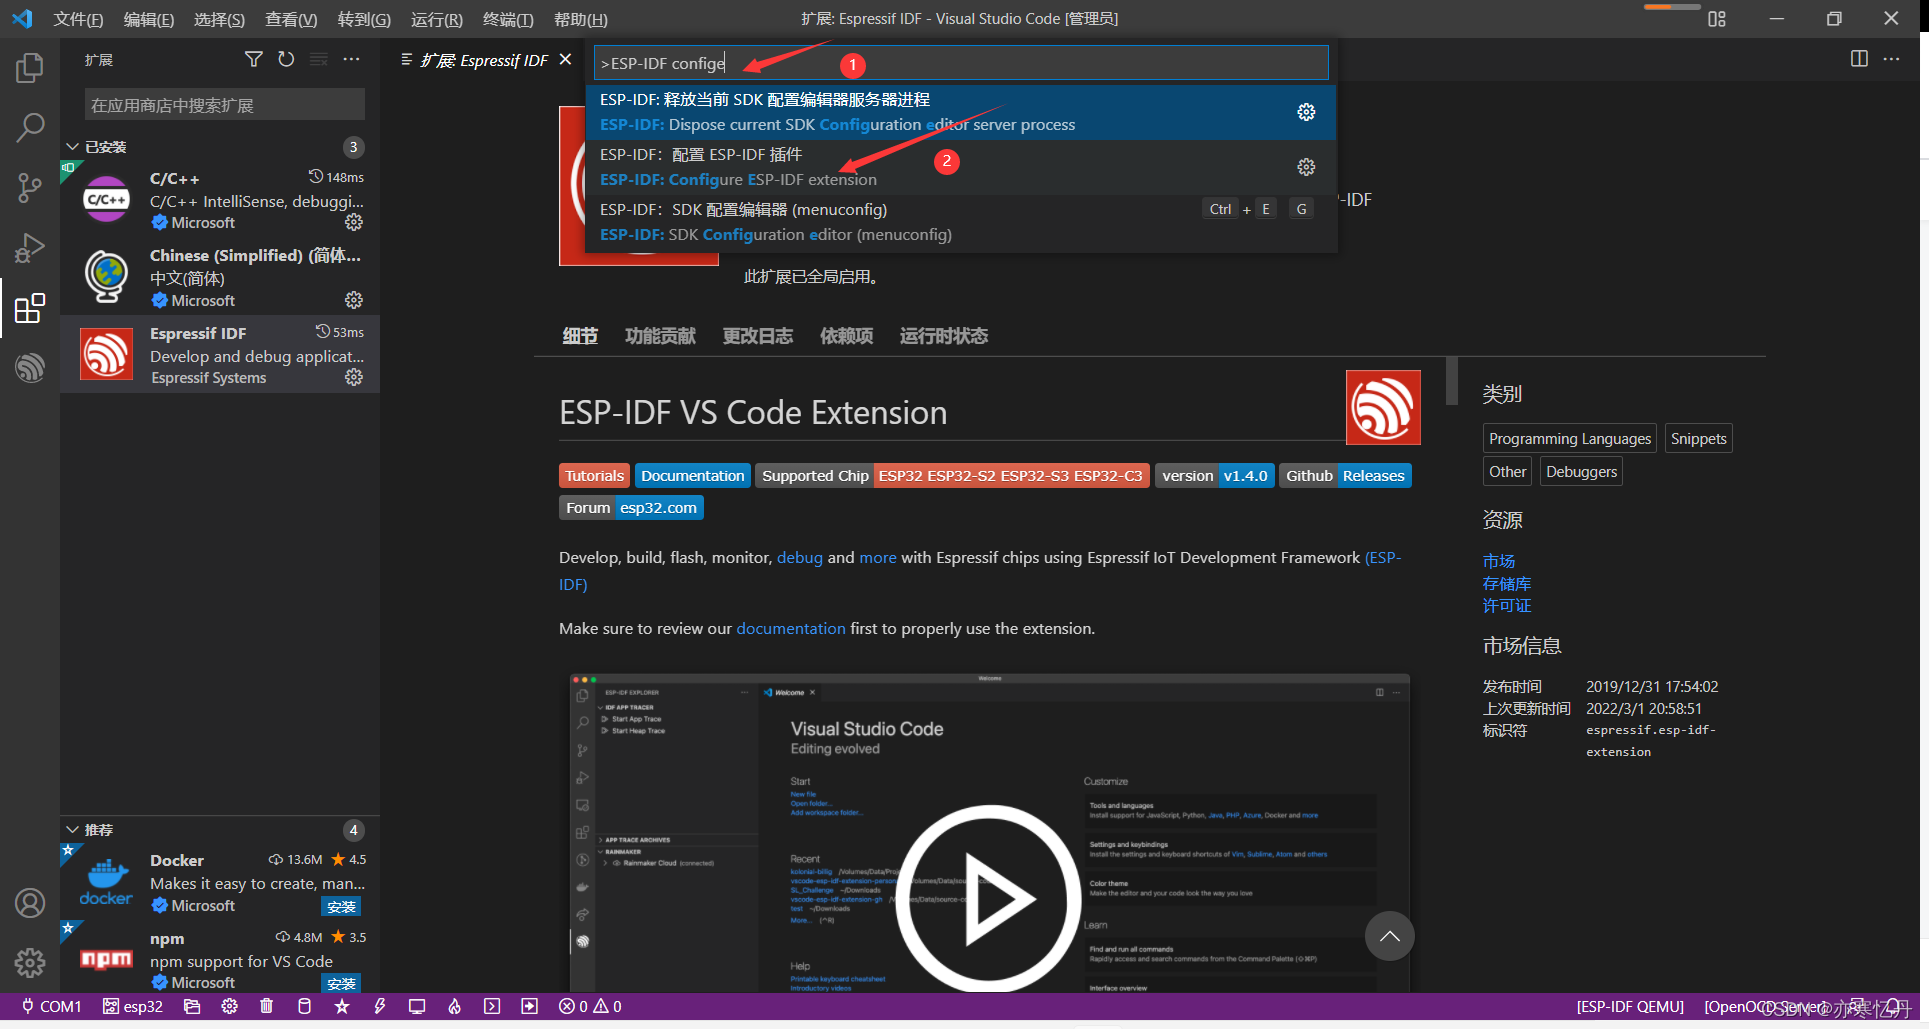The width and height of the screenshot is (1929, 1029).
Task: Open the Tutorials badge link
Action: [x=594, y=476]
